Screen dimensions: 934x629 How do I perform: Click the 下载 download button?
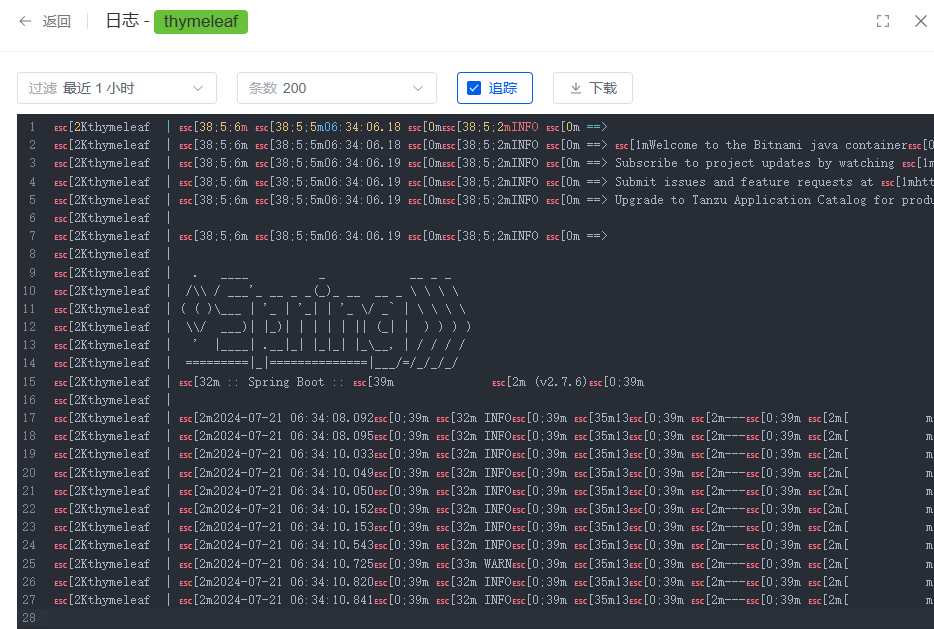[x=593, y=88]
